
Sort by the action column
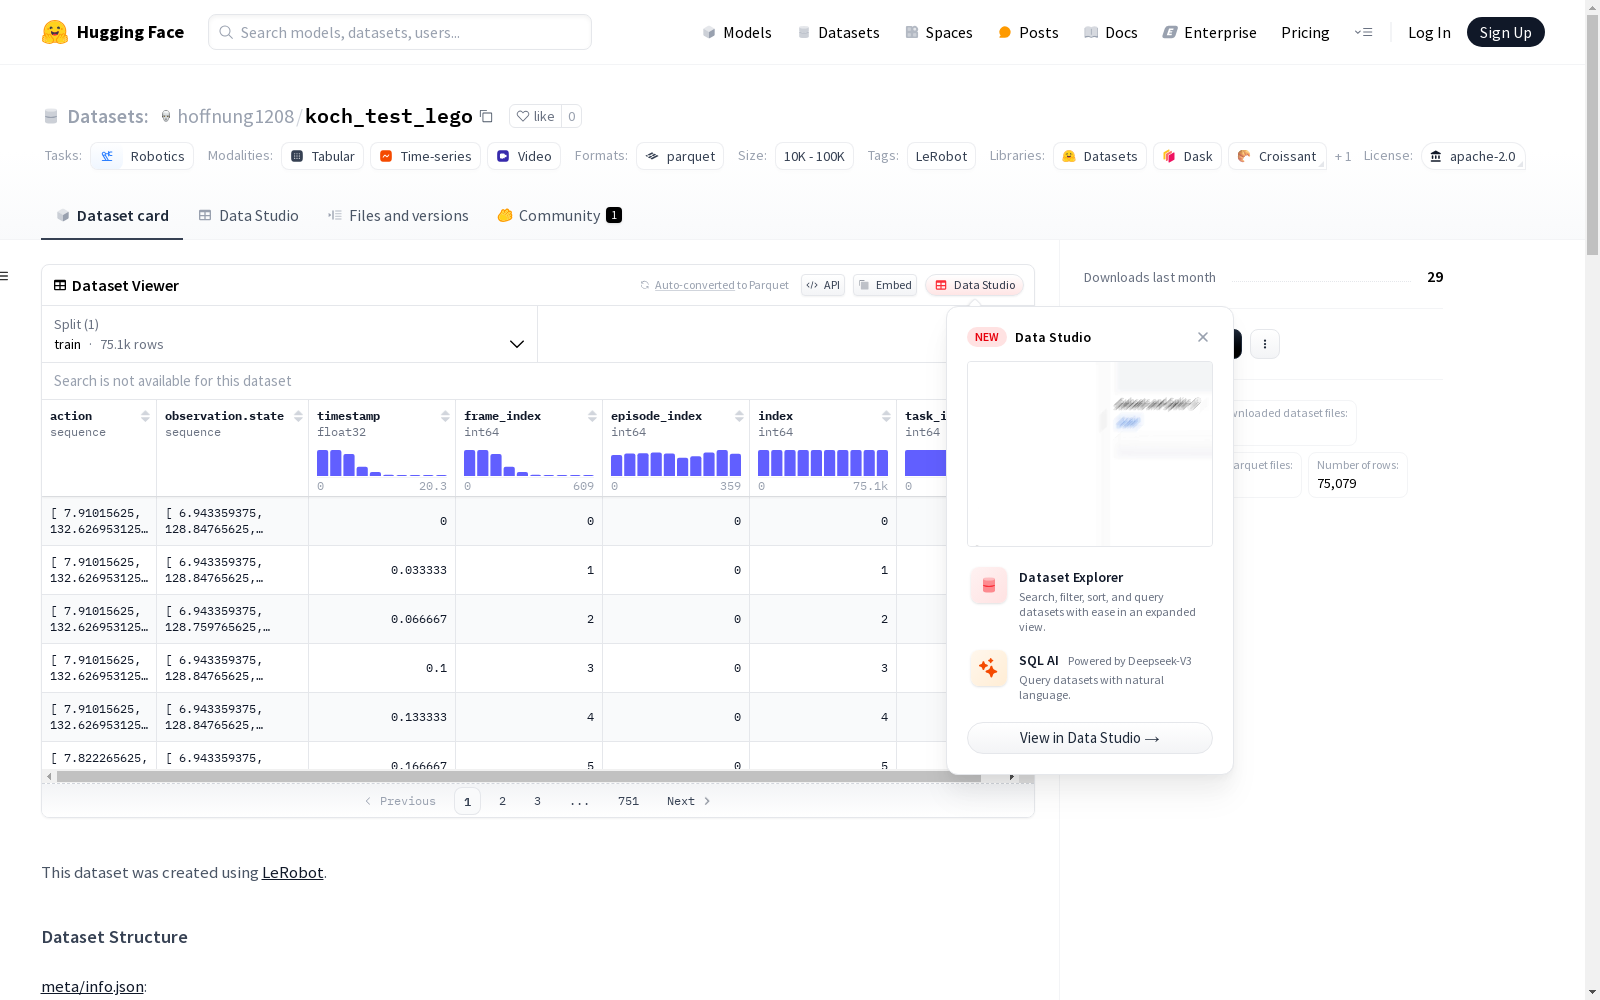[x=145, y=416]
